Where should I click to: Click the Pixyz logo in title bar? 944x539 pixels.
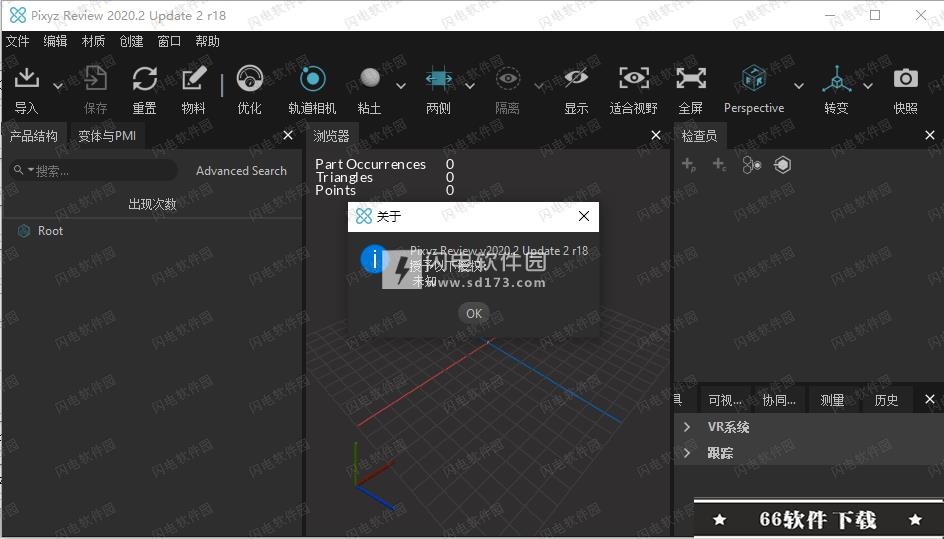(18, 15)
